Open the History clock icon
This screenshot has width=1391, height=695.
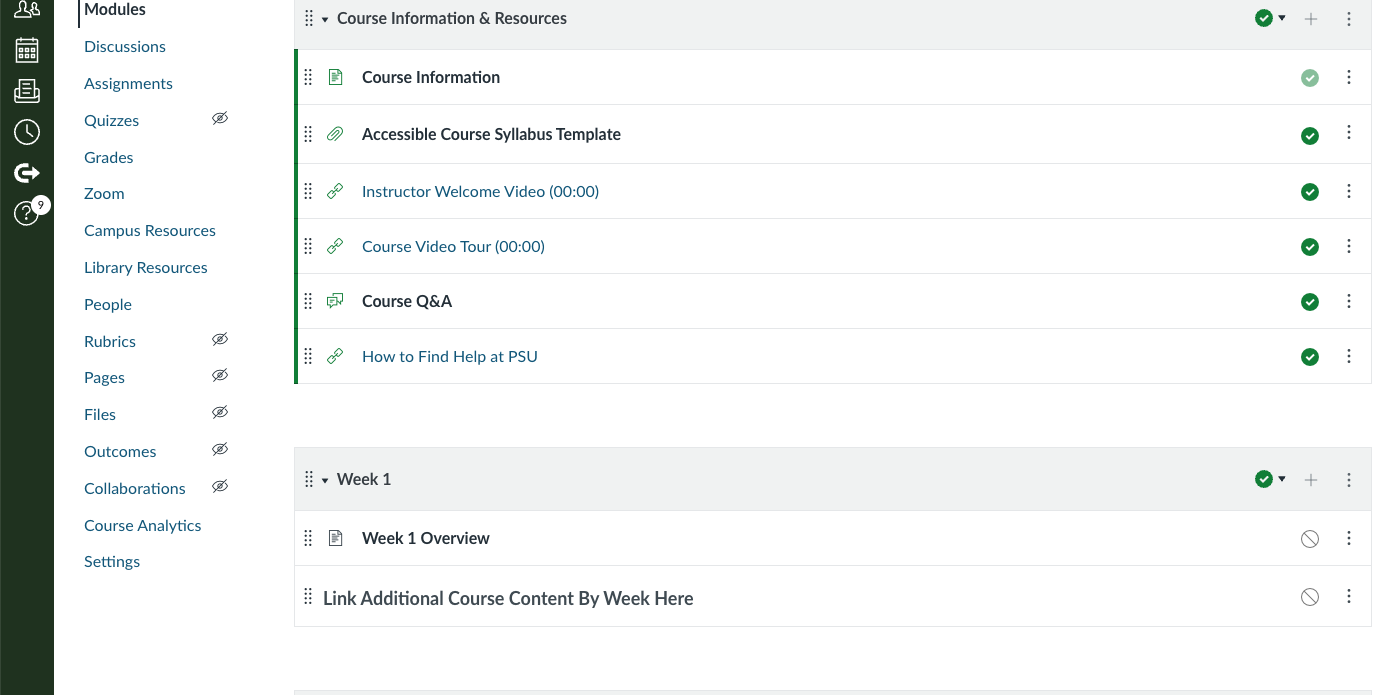[x=27, y=132]
